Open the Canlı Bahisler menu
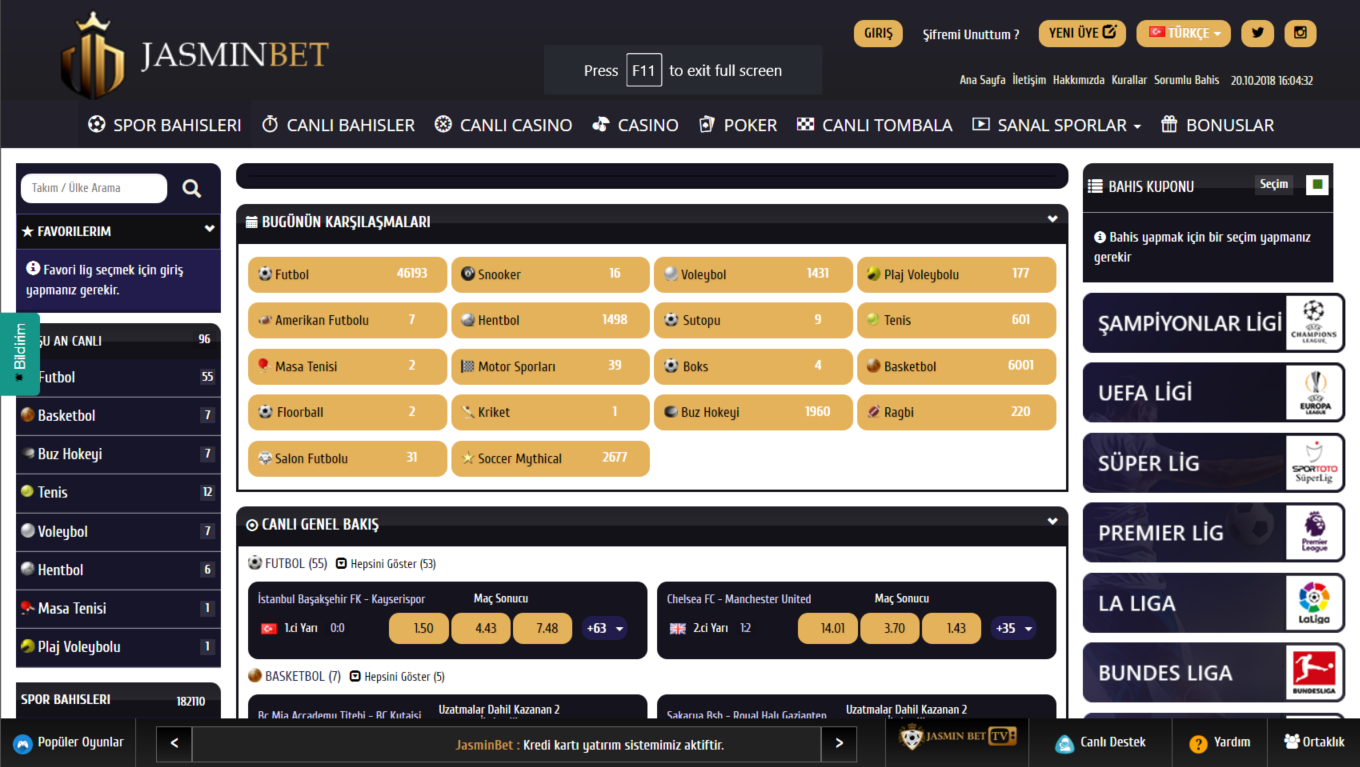 point(338,125)
